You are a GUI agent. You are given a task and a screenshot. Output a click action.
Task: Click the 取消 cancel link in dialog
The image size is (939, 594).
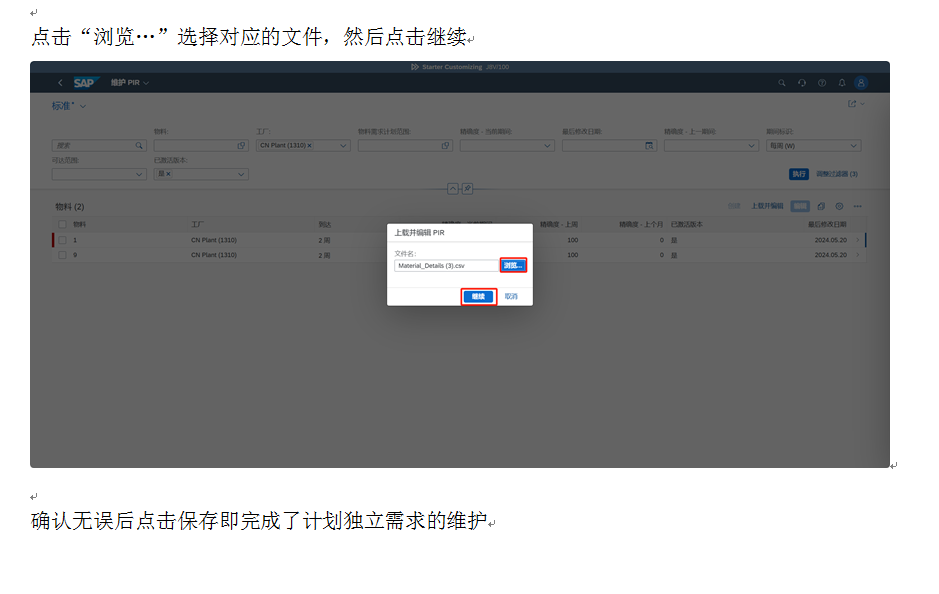pyautogui.click(x=511, y=297)
